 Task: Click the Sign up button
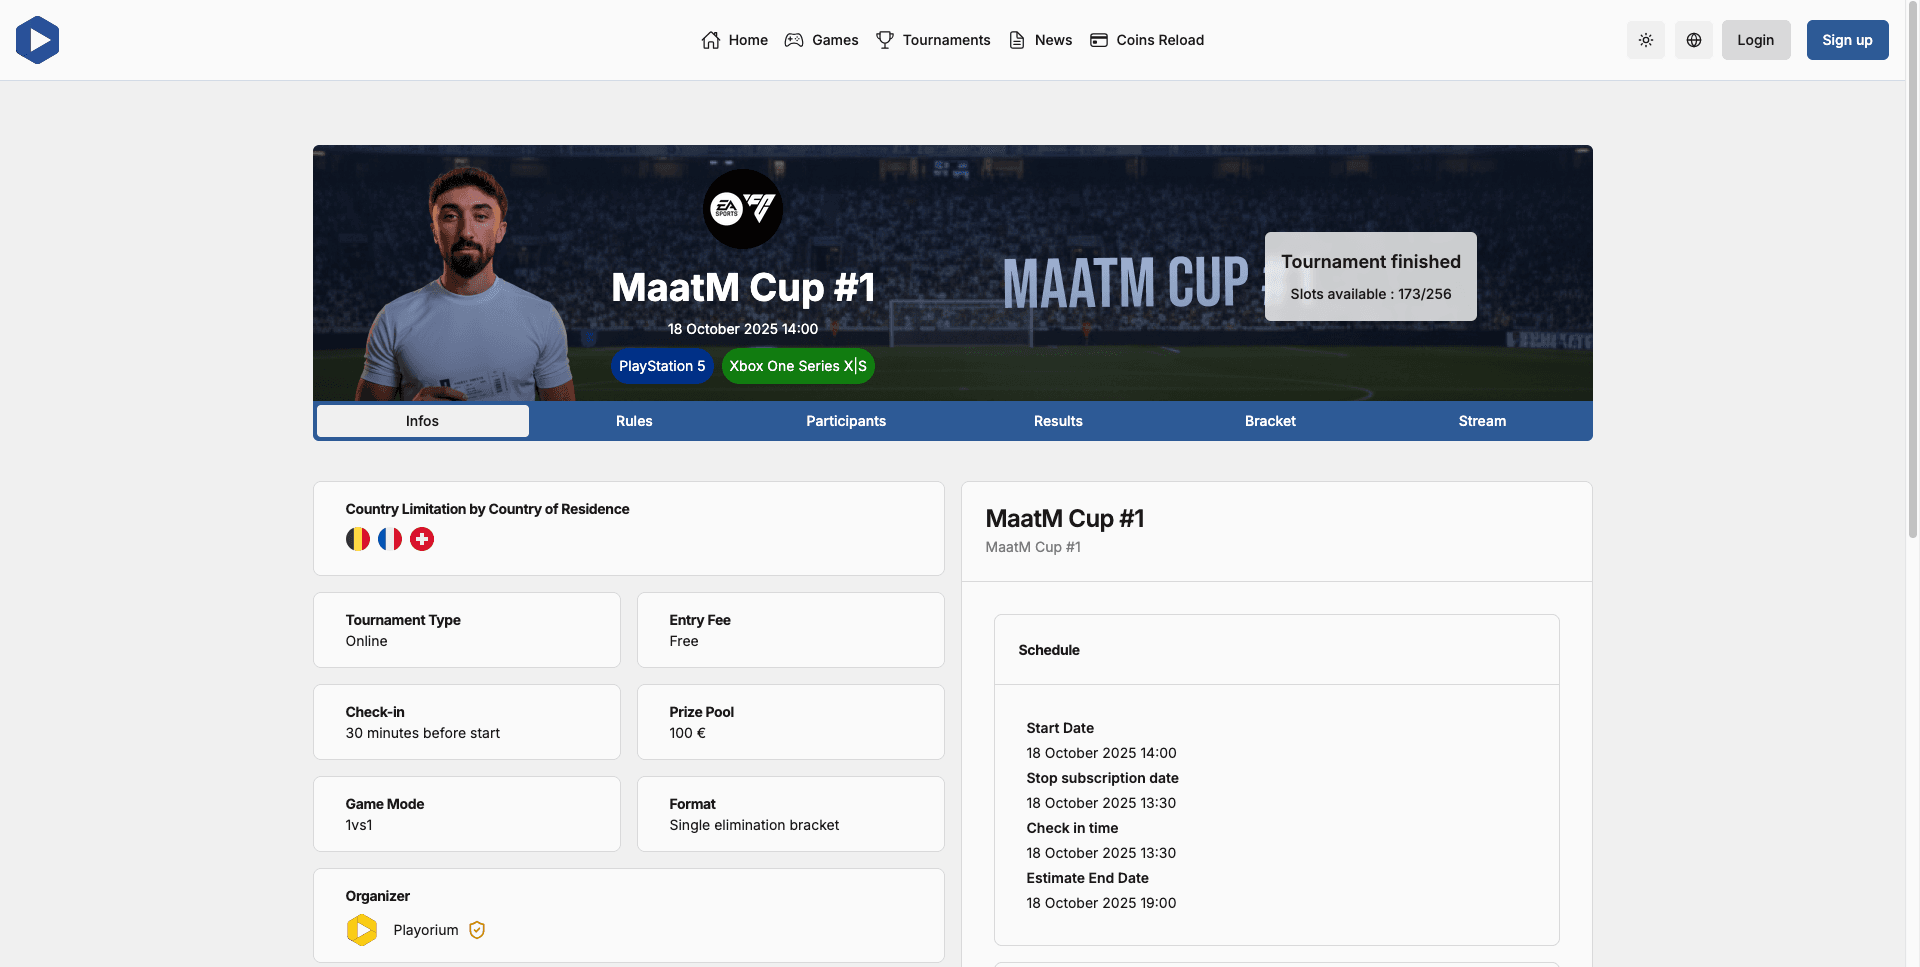[1847, 40]
